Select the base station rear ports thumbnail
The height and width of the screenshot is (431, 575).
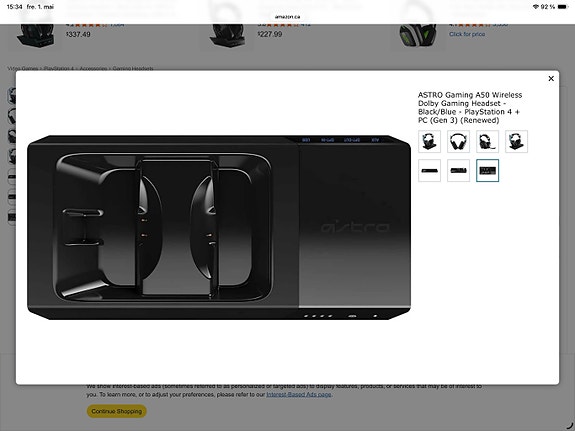pos(458,171)
